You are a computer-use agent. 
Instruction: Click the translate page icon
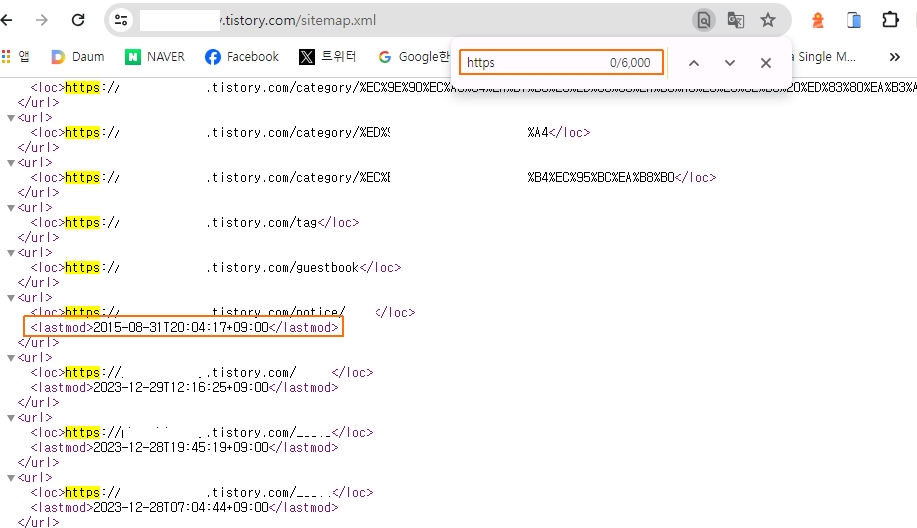[x=736, y=20]
